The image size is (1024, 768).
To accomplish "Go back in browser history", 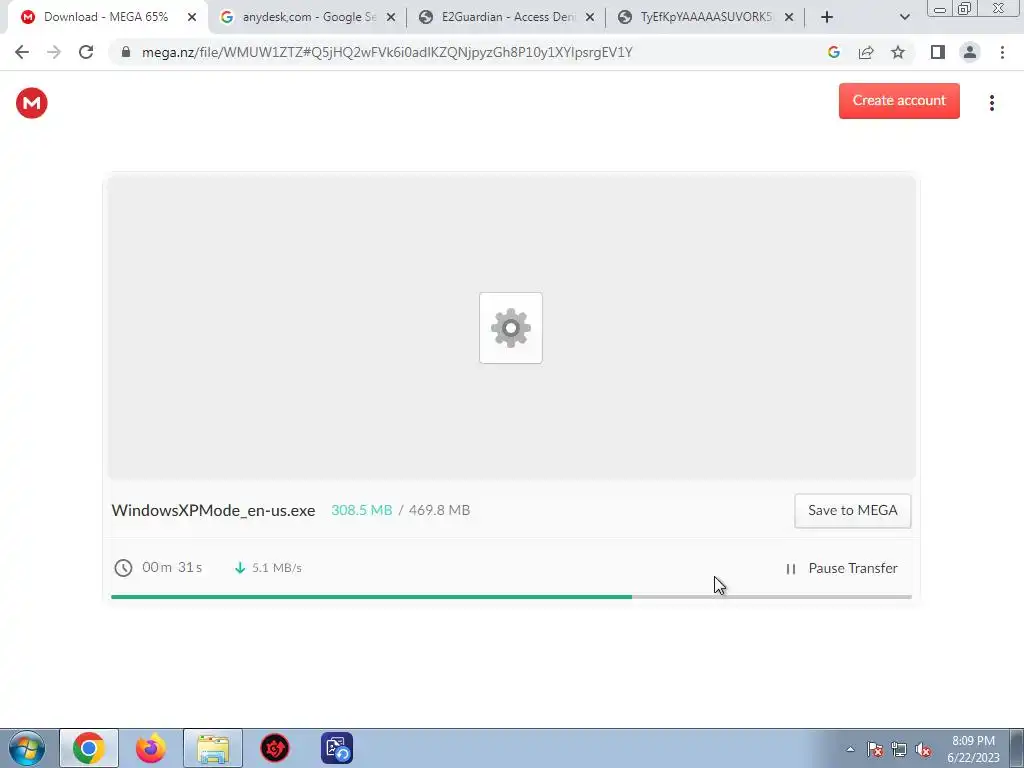I will click(x=22, y=52).
